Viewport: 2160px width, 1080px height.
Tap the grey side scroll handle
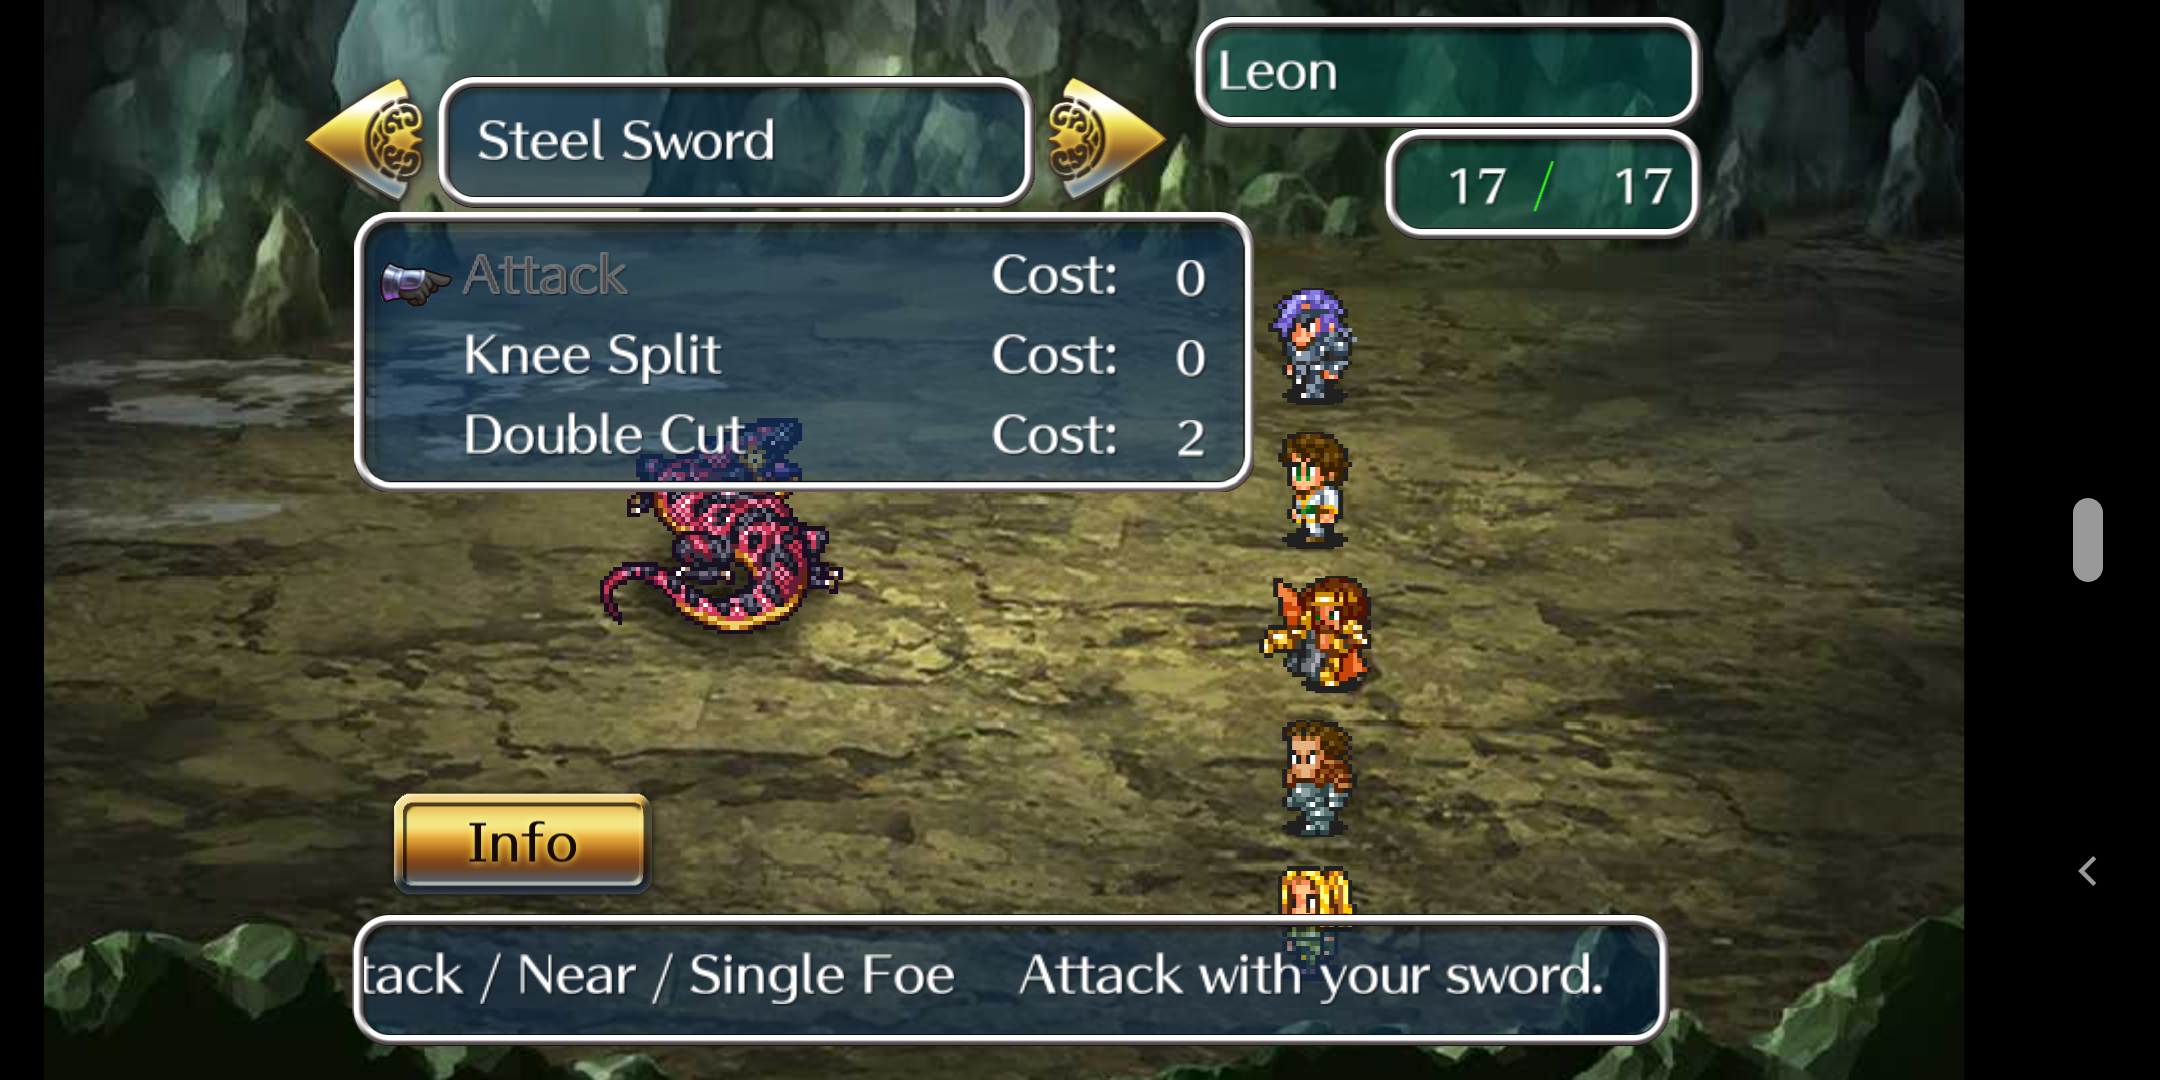coord(2088,540)
